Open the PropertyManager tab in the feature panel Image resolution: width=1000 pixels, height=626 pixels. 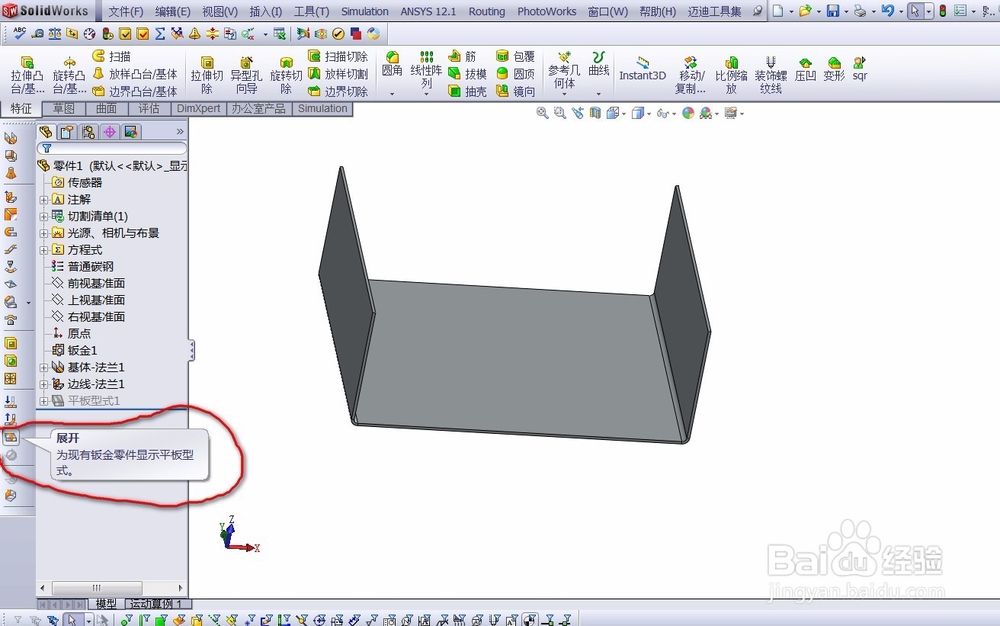coord(67,132)
